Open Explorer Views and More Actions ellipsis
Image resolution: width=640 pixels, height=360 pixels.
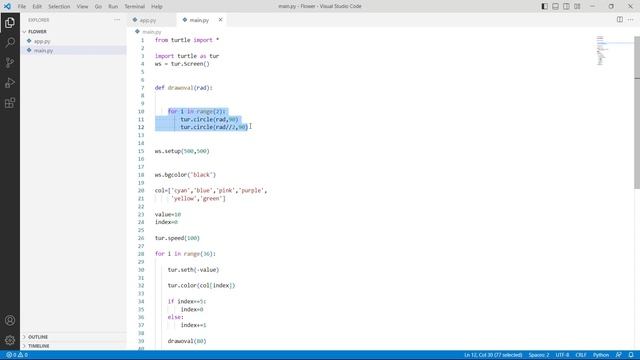(x=117, y=20)
